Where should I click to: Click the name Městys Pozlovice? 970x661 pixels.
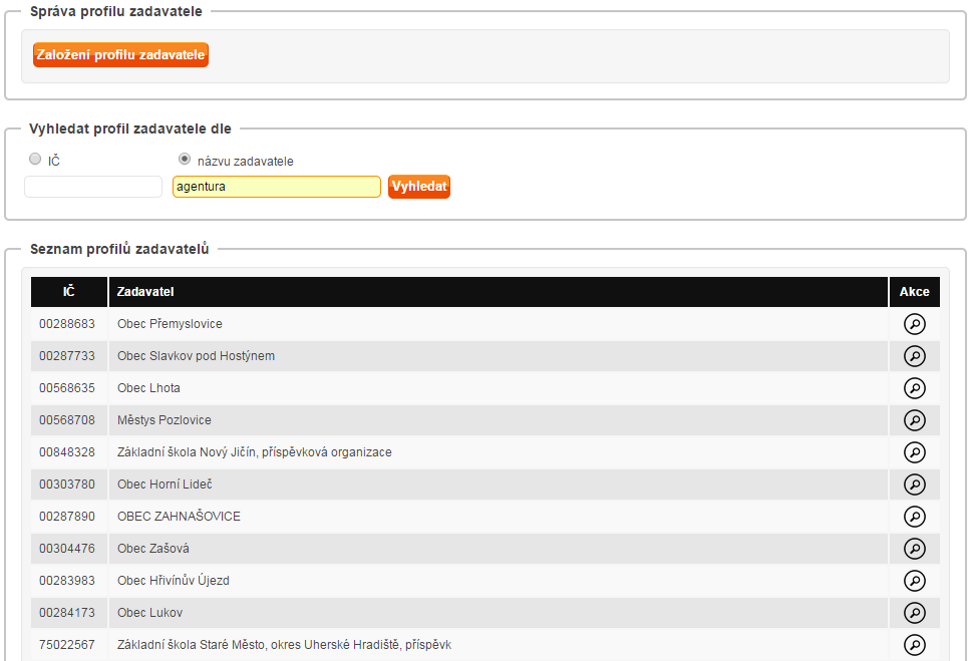(164, 420)
